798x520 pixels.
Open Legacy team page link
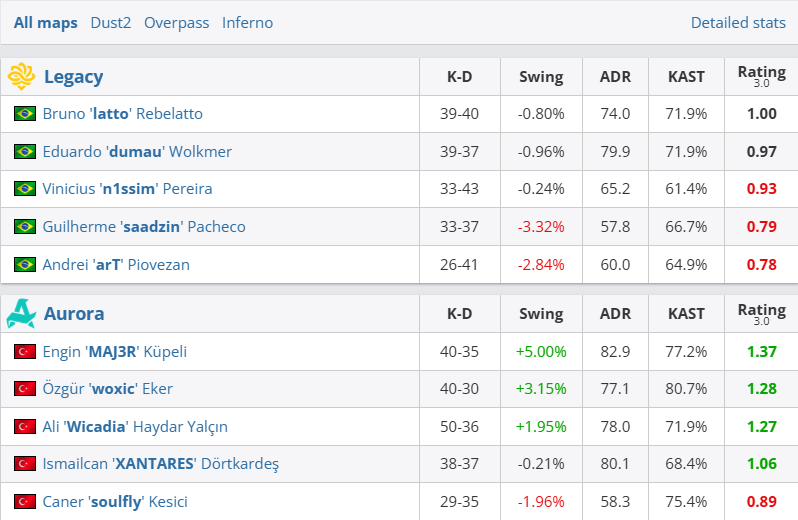click(x=73, y=76)
